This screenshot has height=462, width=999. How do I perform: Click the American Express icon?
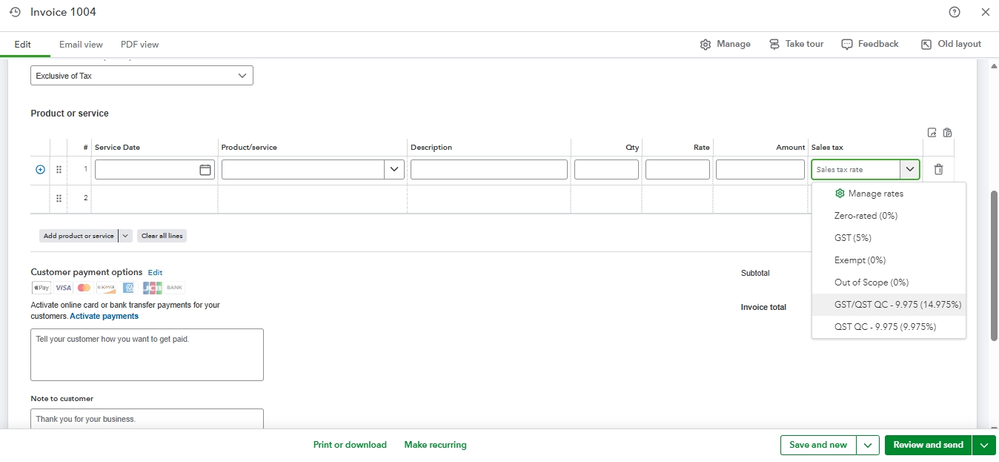(128, 287)
